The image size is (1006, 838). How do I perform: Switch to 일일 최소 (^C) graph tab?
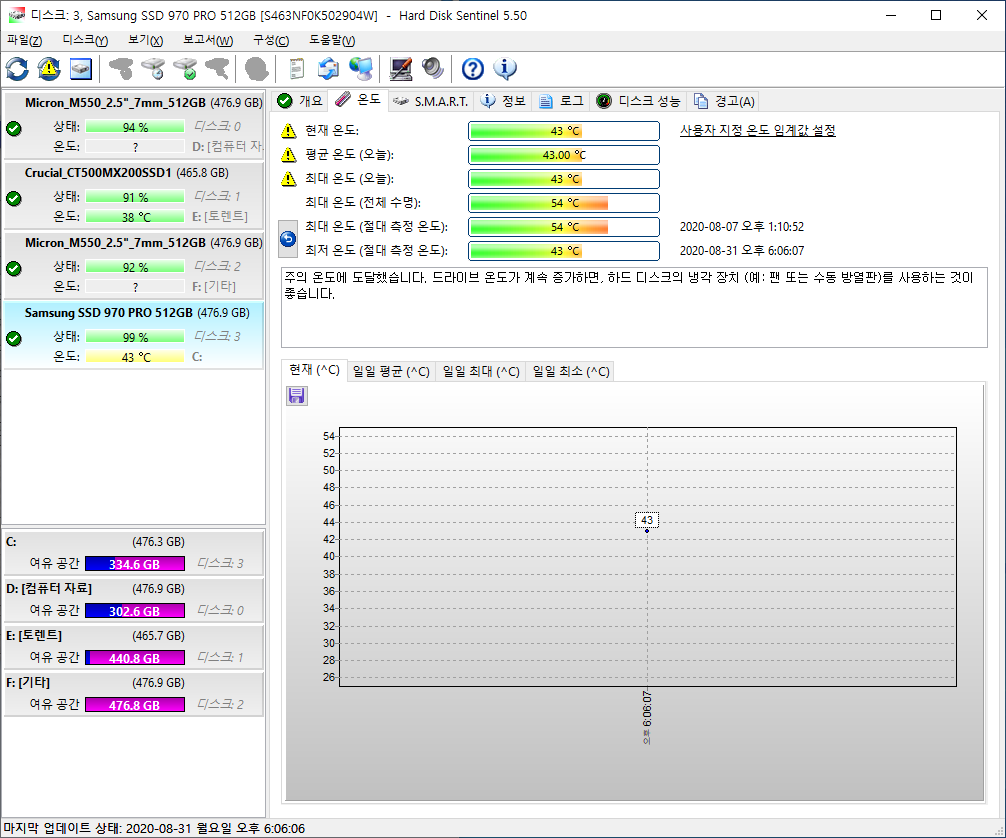point(571,371)
